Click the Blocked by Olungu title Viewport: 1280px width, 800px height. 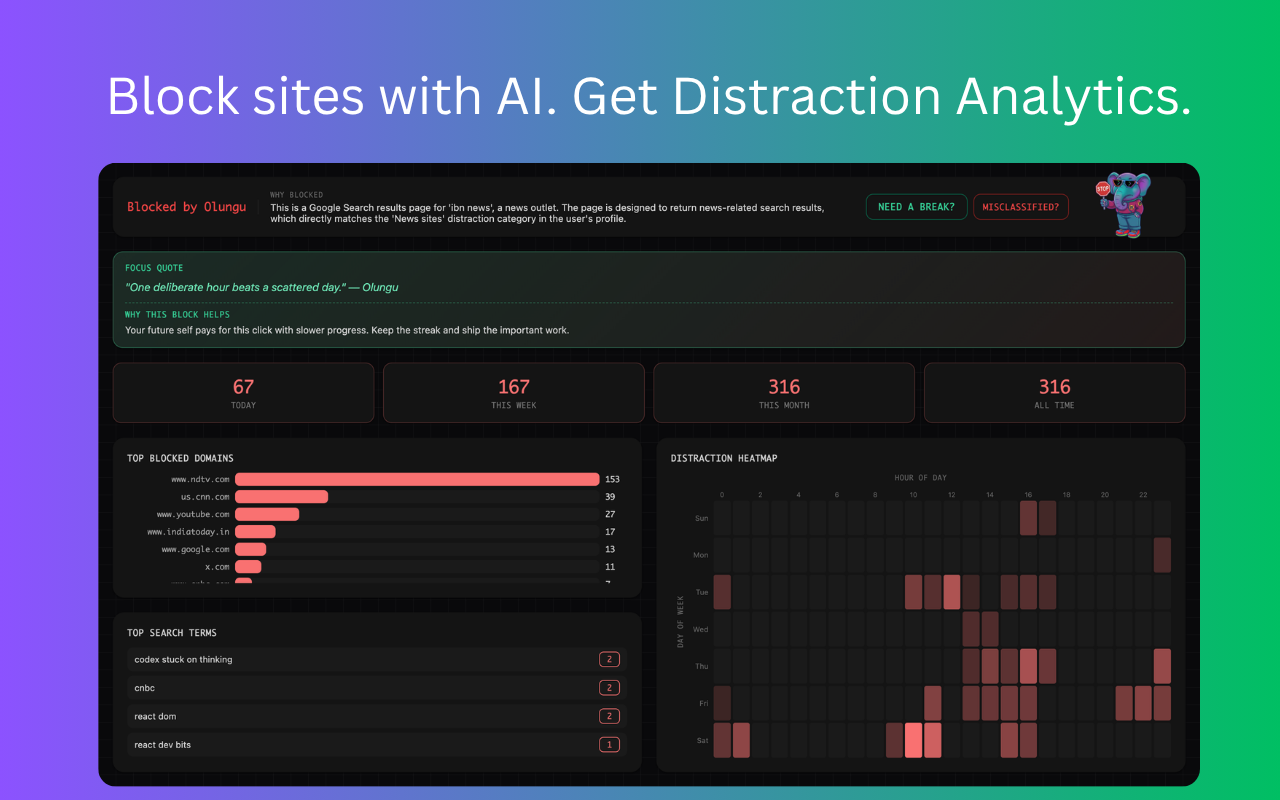coord(186,207)
